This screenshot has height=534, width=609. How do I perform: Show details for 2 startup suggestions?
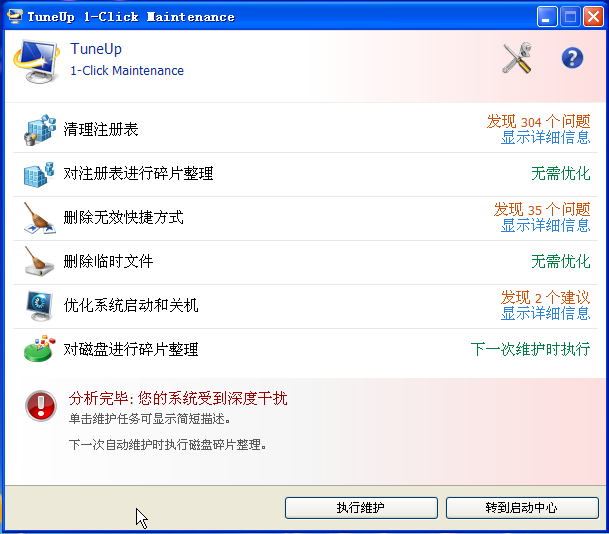(545, 313)
